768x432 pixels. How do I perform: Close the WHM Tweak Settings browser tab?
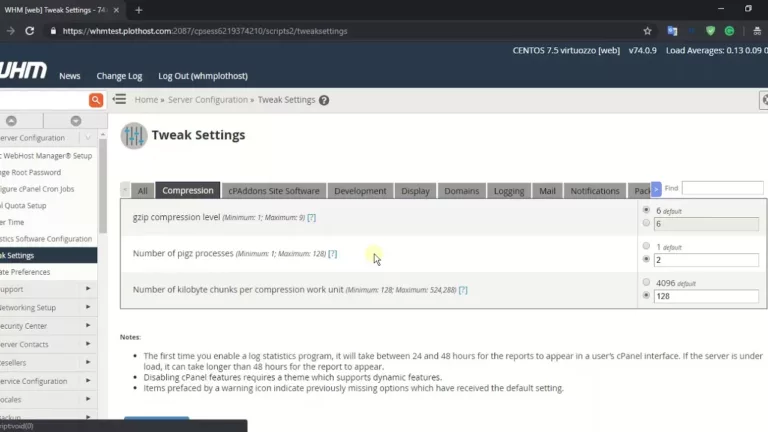pyautogui.click(x=116, y=10)
